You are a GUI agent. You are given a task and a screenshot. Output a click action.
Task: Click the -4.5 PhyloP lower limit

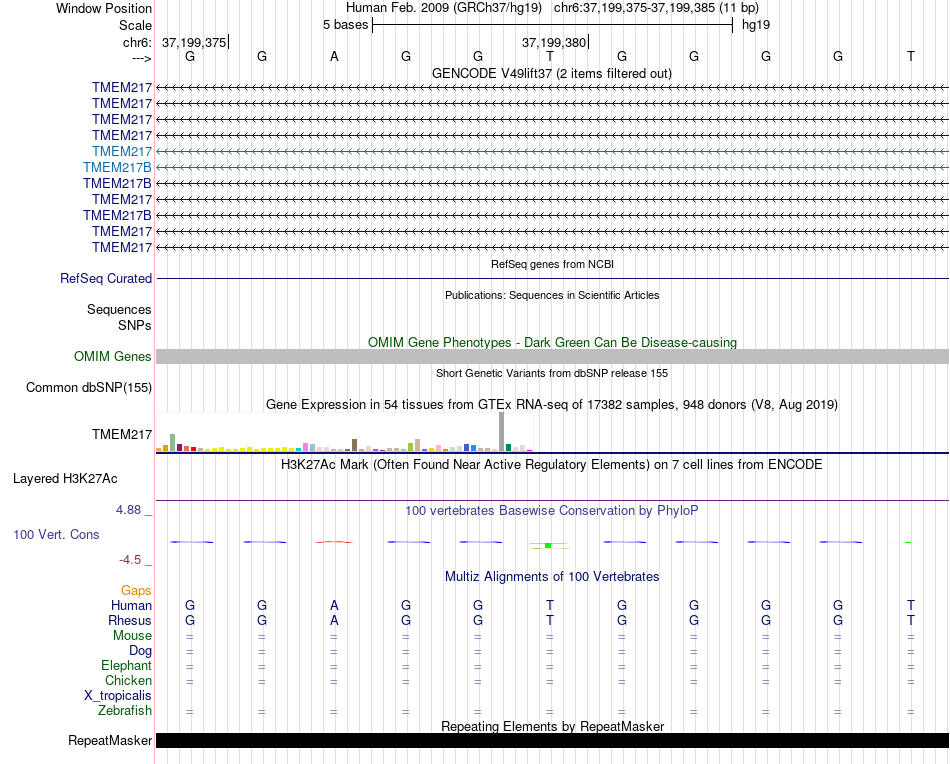(x=130, y=560)
